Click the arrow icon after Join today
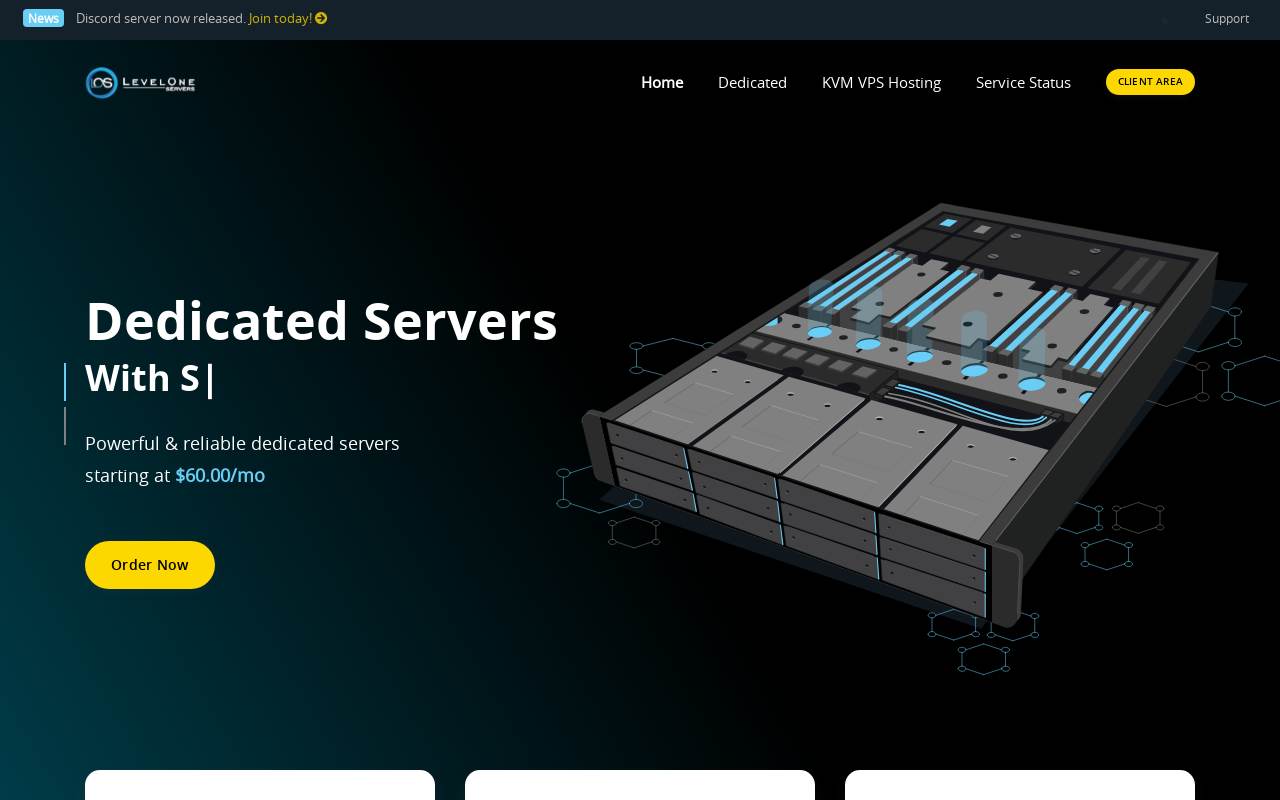Viewport: 1280px width, 800px height. click(x=321, y=18)
